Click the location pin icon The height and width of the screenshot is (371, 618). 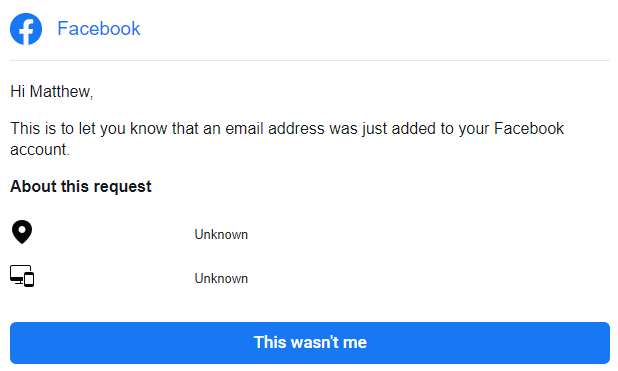tap(22, 232)
